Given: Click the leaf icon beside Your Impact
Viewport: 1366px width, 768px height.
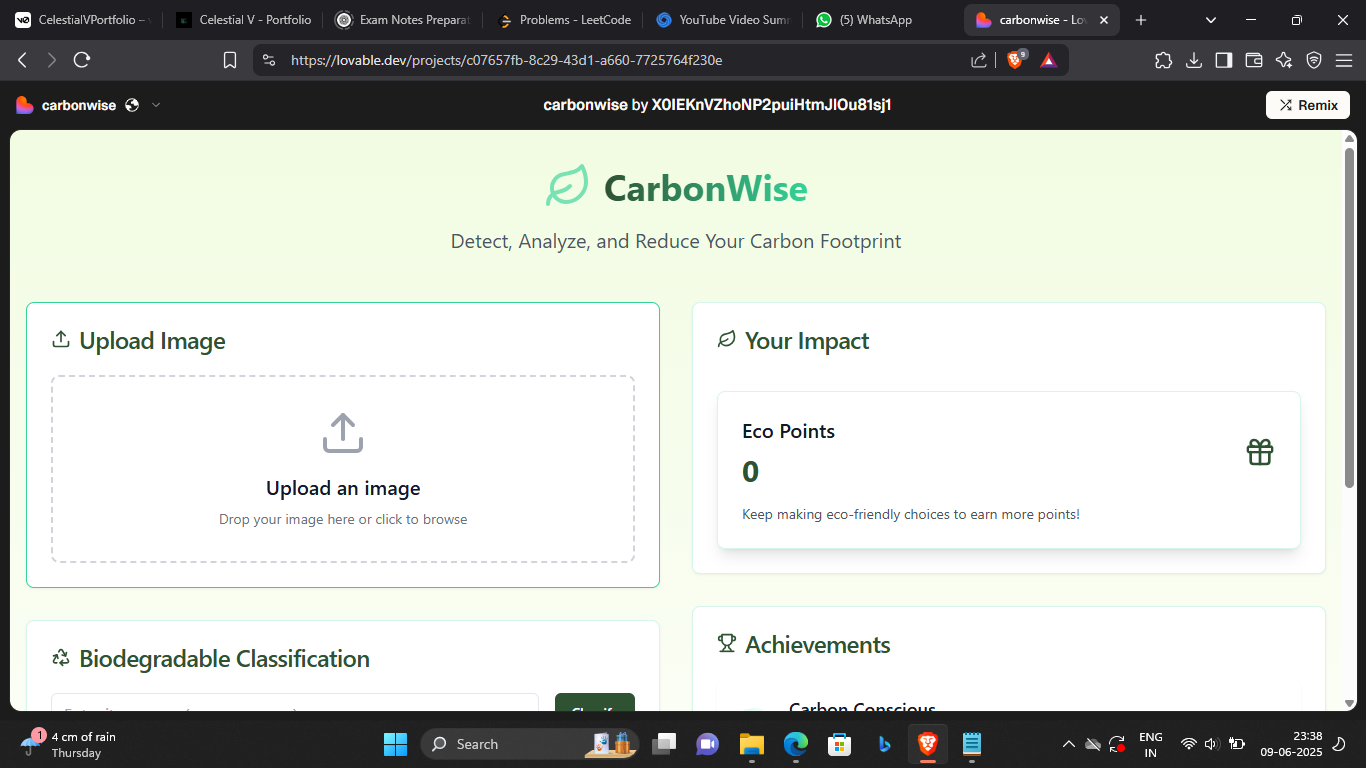Looking at the screenshot, I should tap(724, 340).
